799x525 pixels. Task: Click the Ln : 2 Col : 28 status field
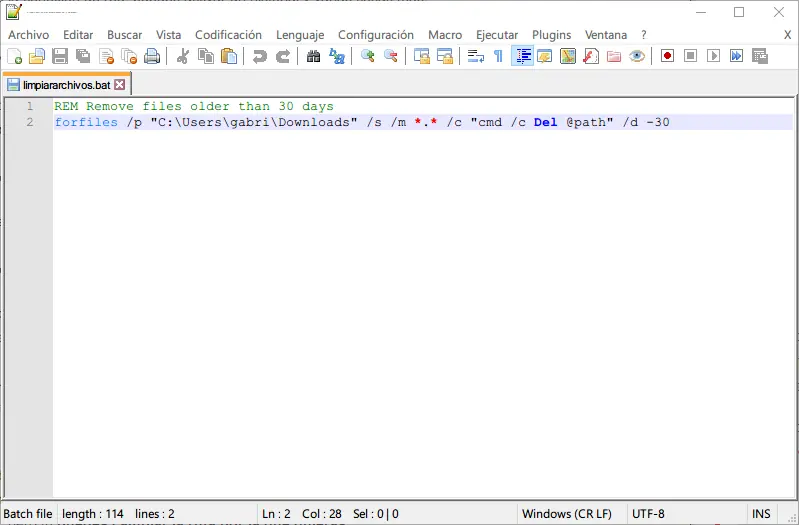[302, 513]
